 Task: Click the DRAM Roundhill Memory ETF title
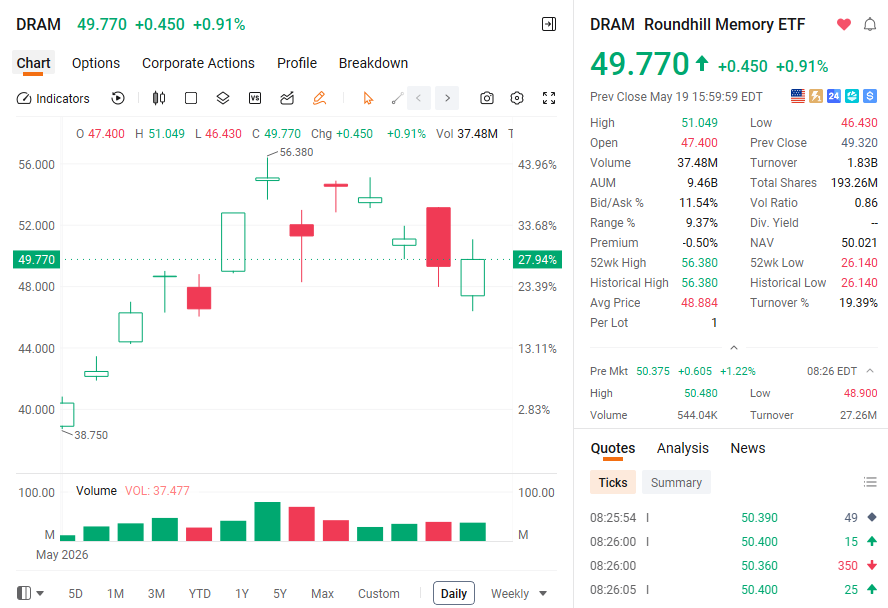tap(697, 24)
